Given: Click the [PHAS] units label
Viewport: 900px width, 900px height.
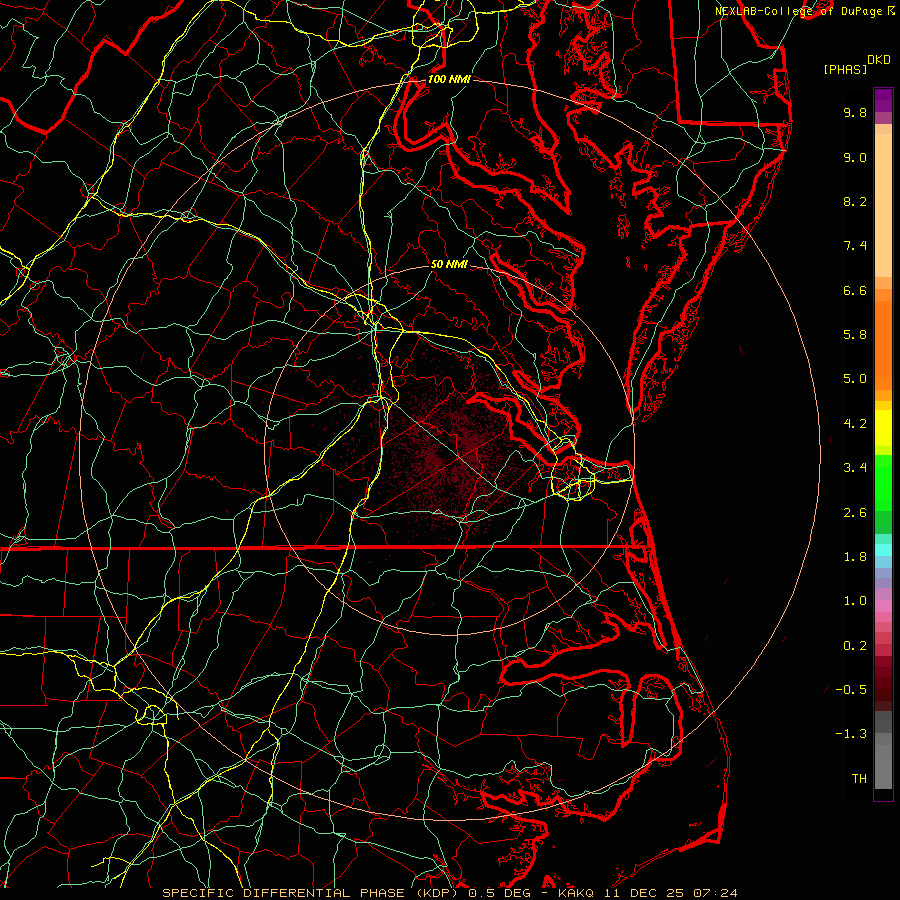Looking at the screenshot, I should (845, 69).
